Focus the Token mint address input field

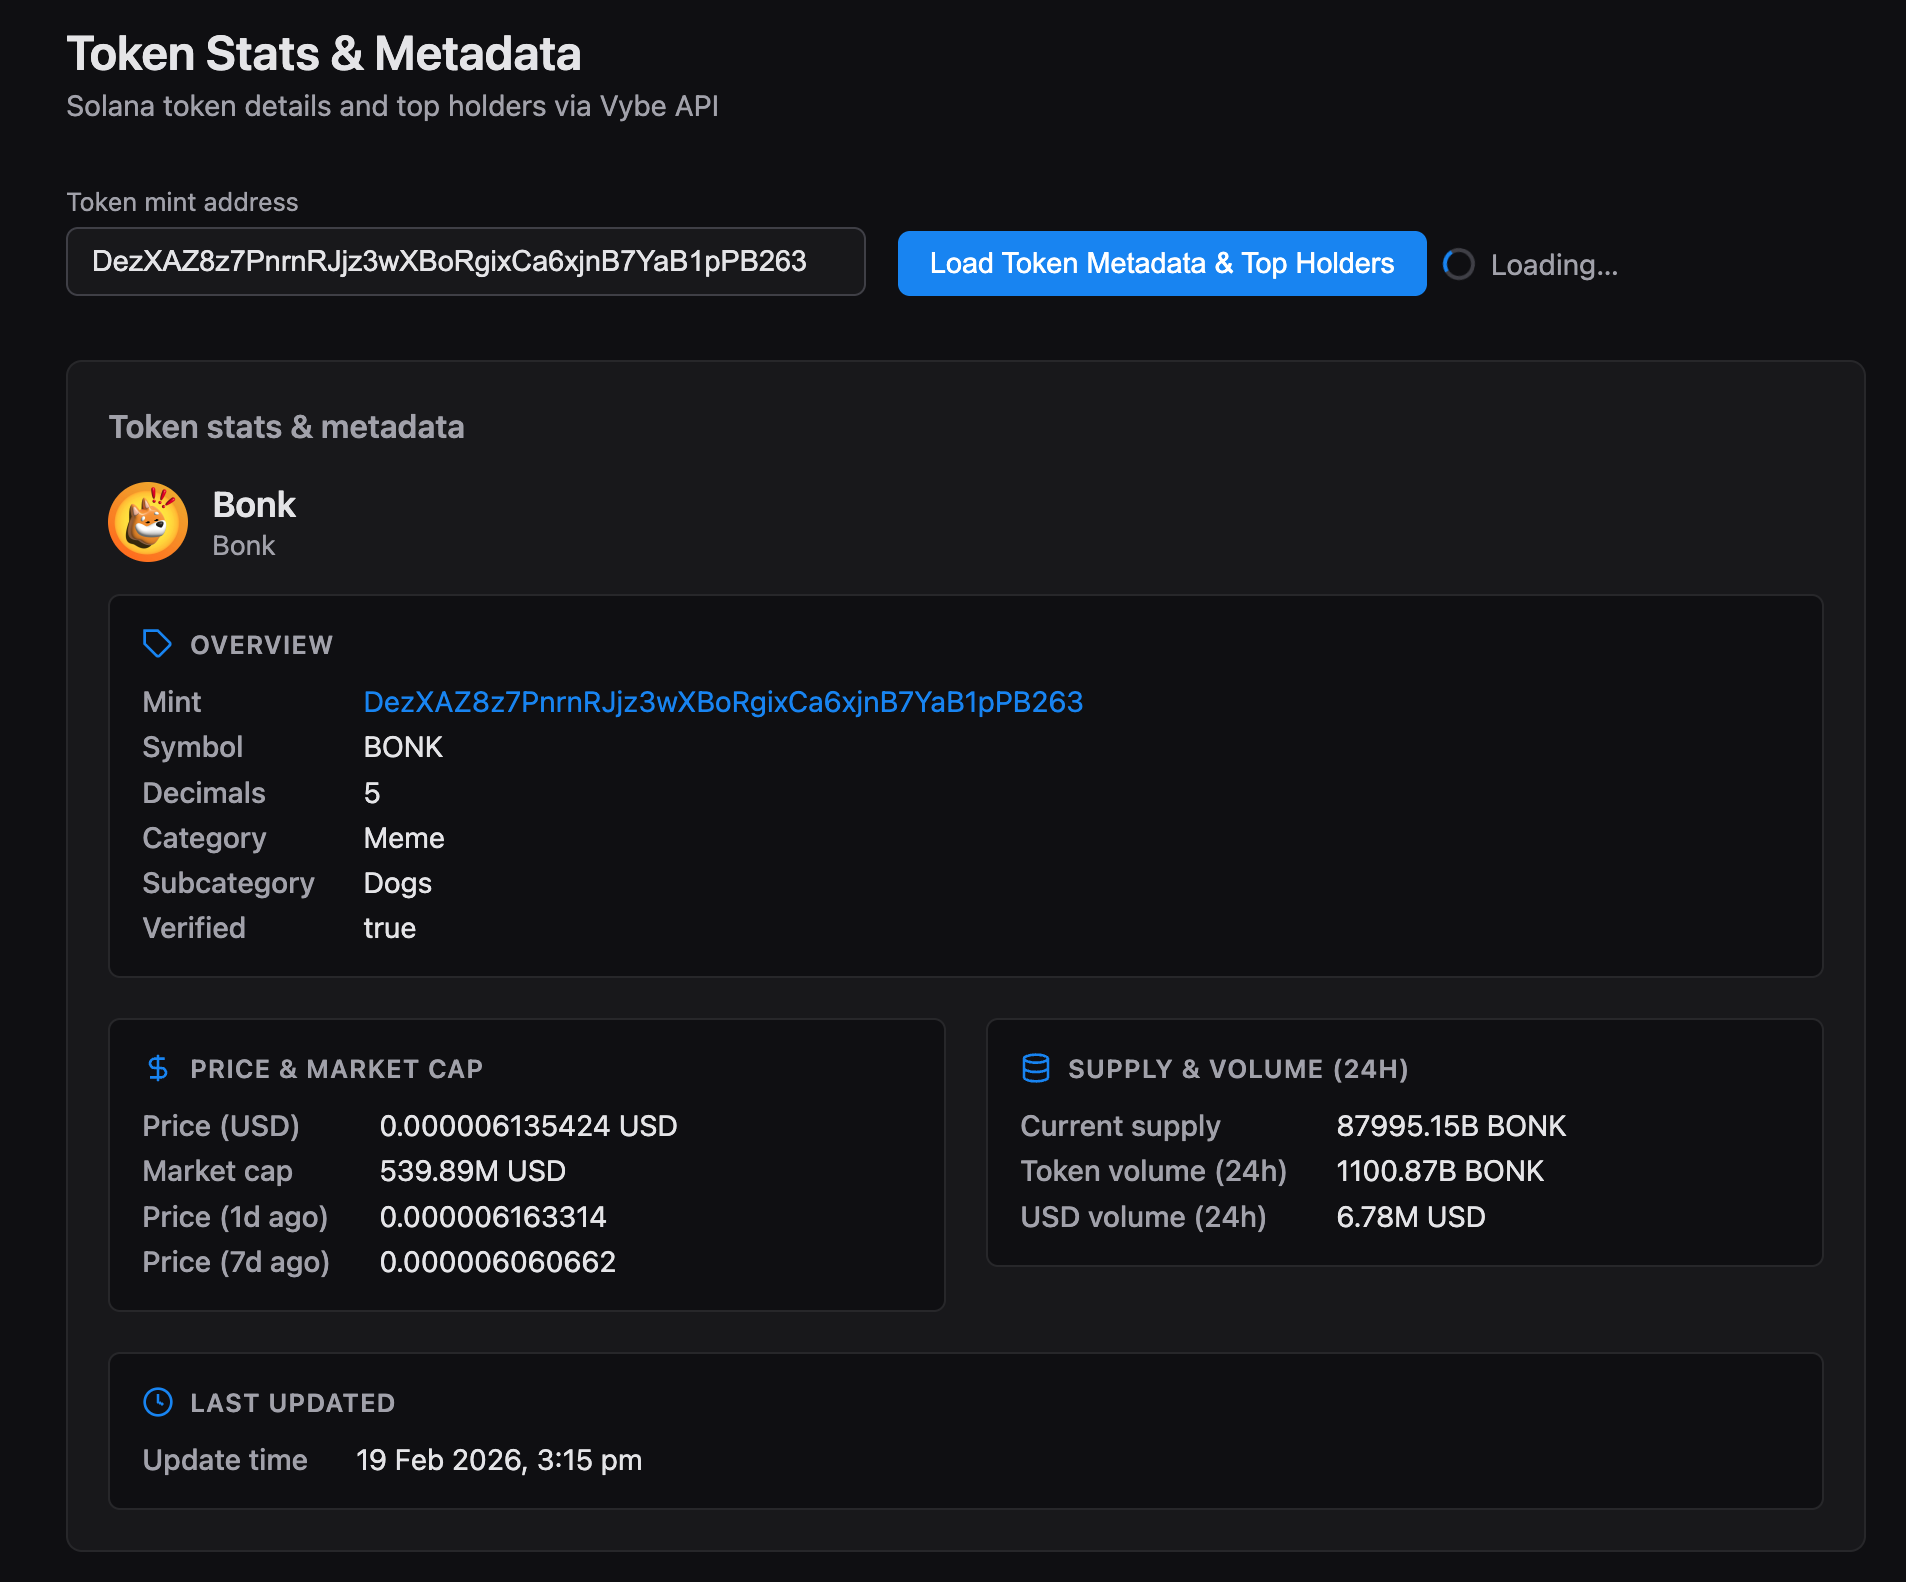[466, 262]
